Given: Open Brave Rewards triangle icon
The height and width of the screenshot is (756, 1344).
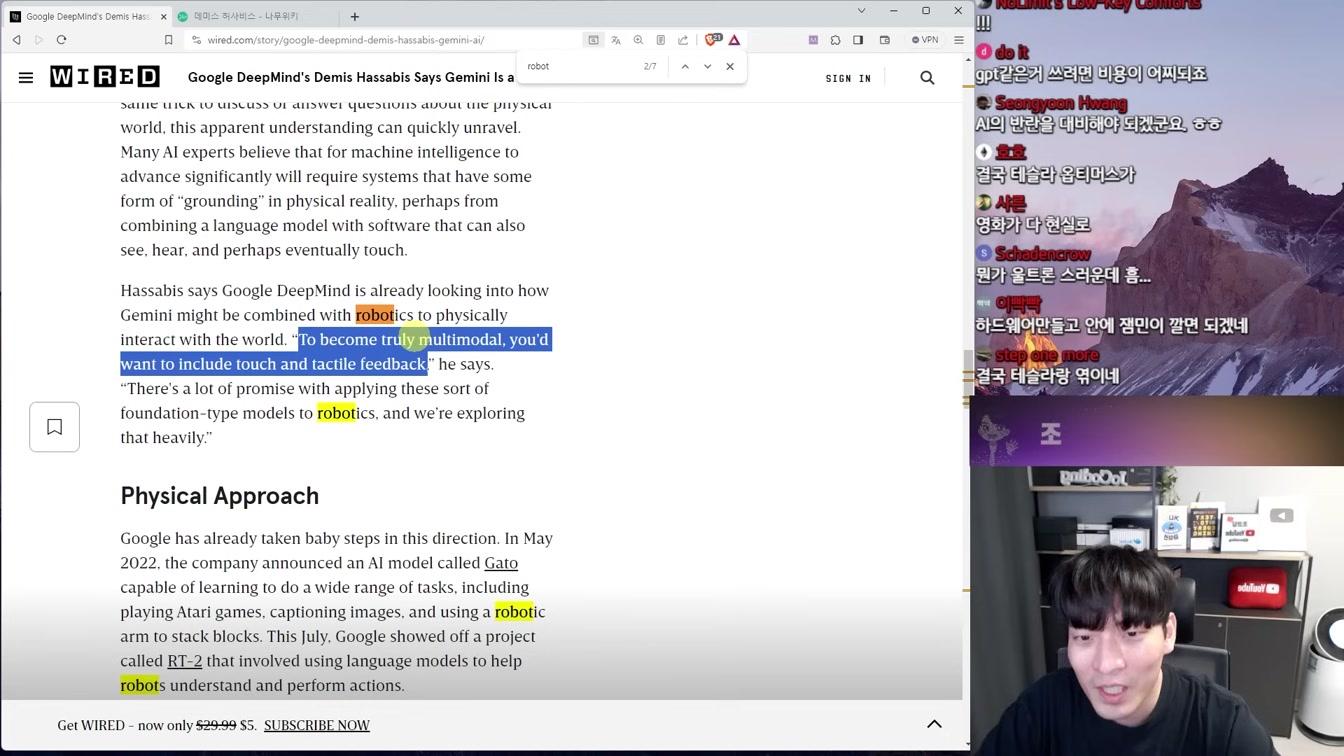Looking at the screenshot, I should pos(734,40).
